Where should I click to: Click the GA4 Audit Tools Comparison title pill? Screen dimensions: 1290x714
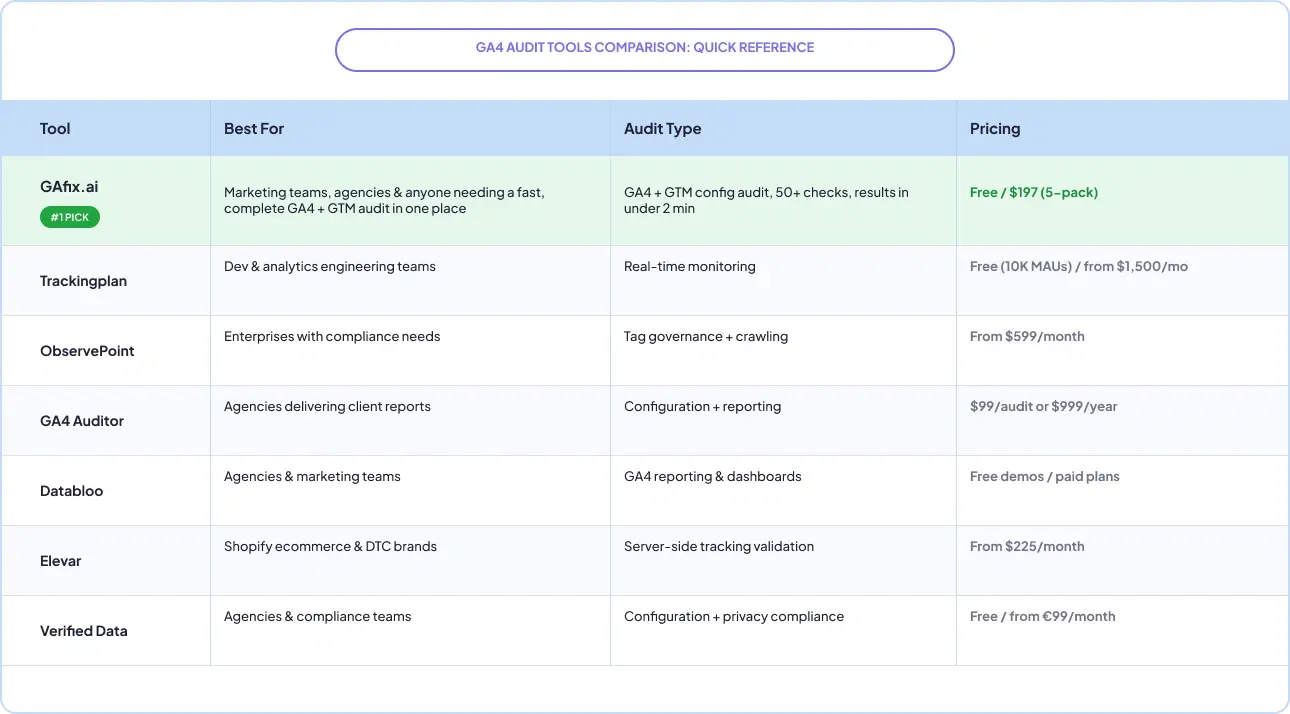[x=644, y=49]
